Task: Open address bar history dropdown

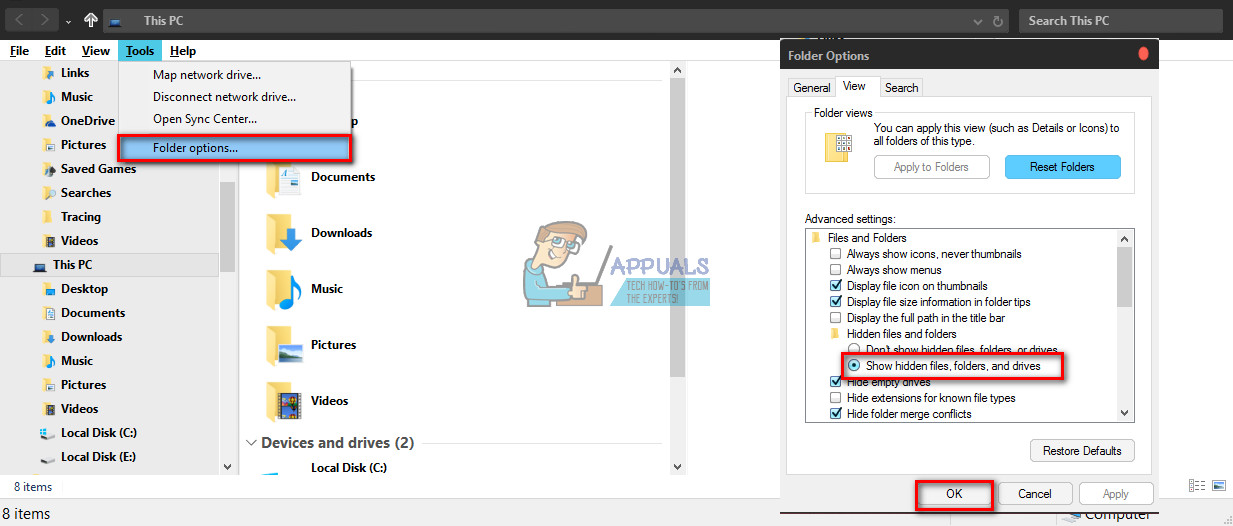Action: coord(978,21)
